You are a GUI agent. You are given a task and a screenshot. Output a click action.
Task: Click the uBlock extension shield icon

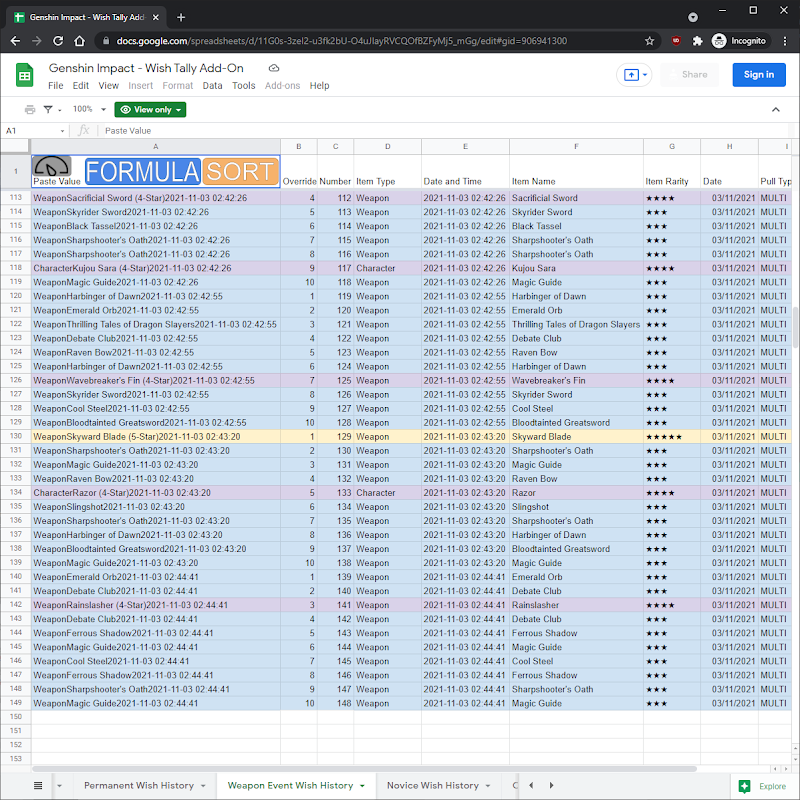tap(676, 41)
